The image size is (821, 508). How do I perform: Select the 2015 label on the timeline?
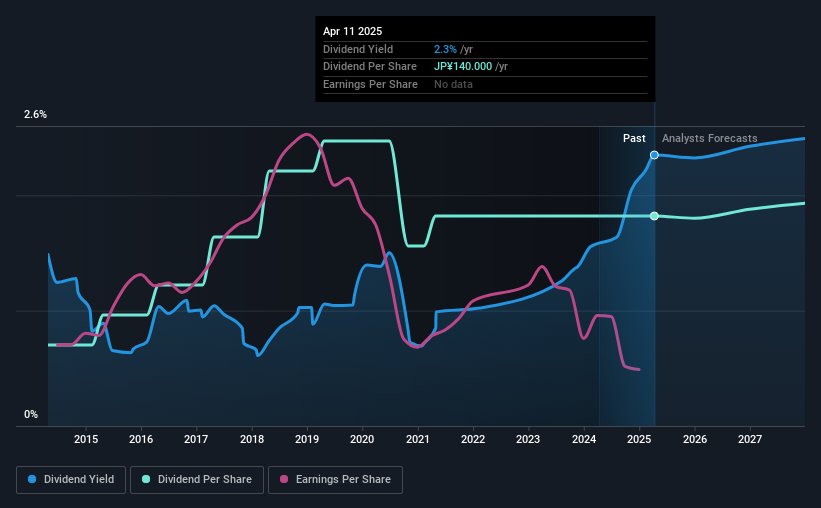point(86,439)
